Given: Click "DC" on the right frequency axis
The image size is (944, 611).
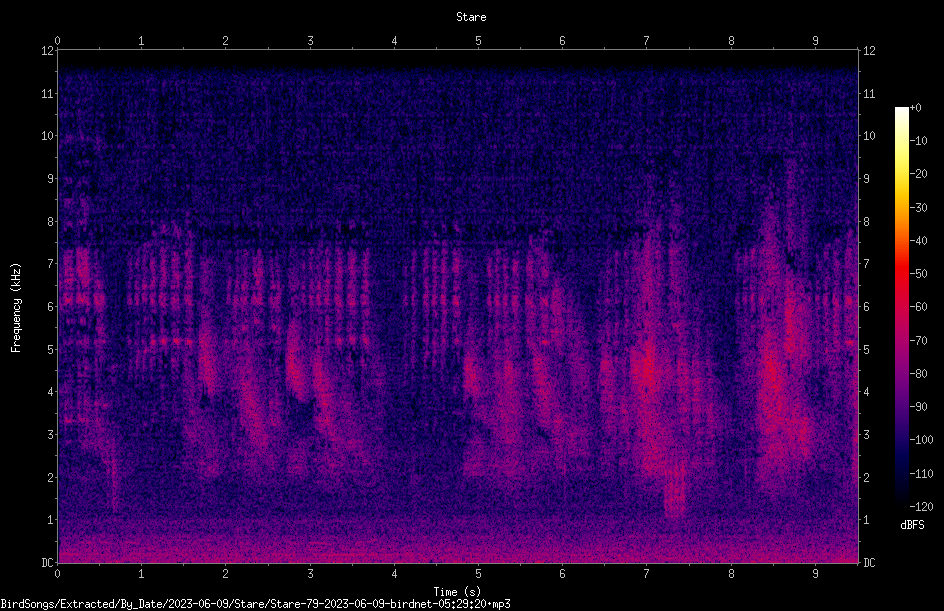Looking at the screenshot, I should pyautogui.click(x=869, y=563).
